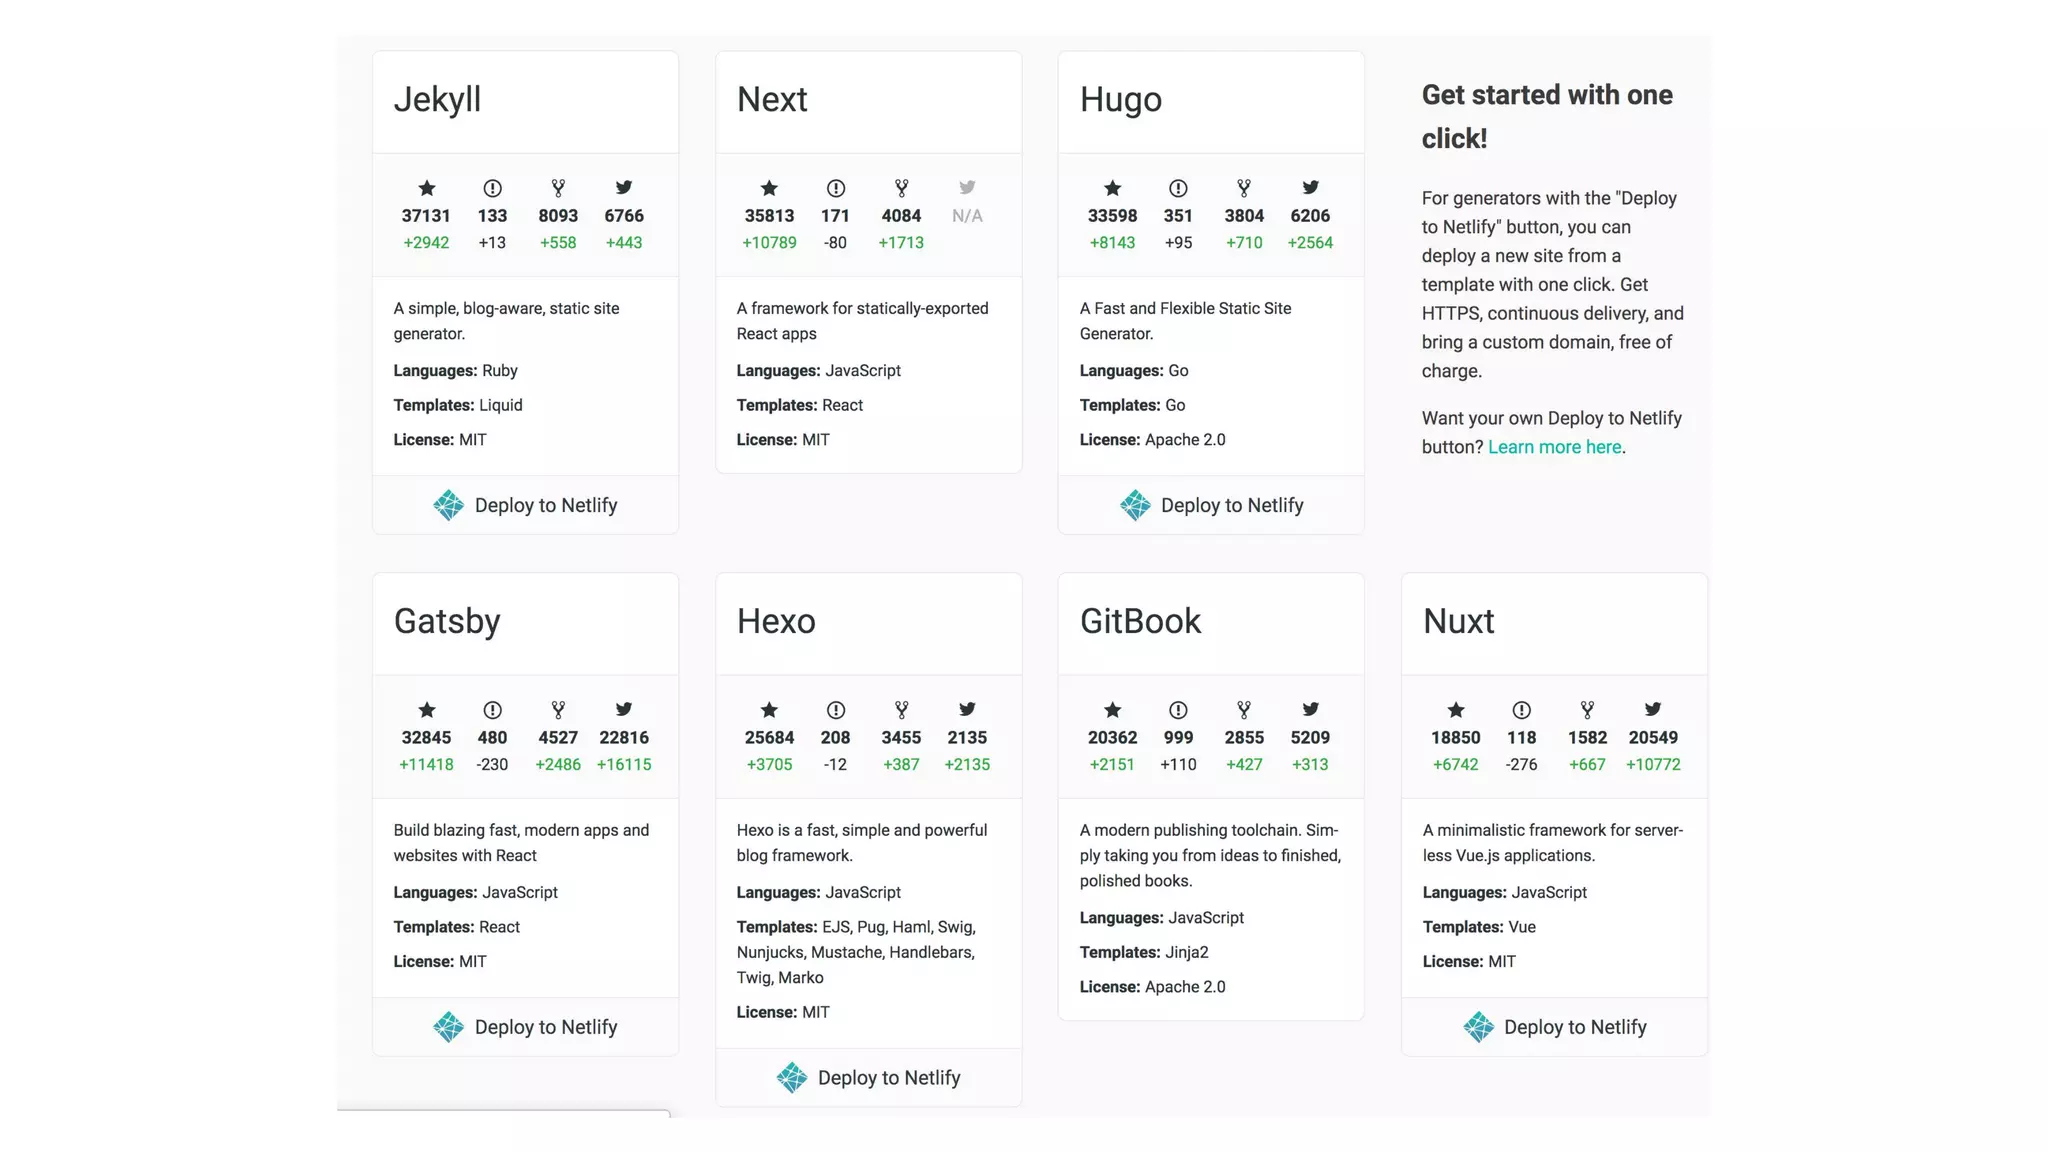Open the Next generator heading

pyautogui.click(x=772, y=100)
